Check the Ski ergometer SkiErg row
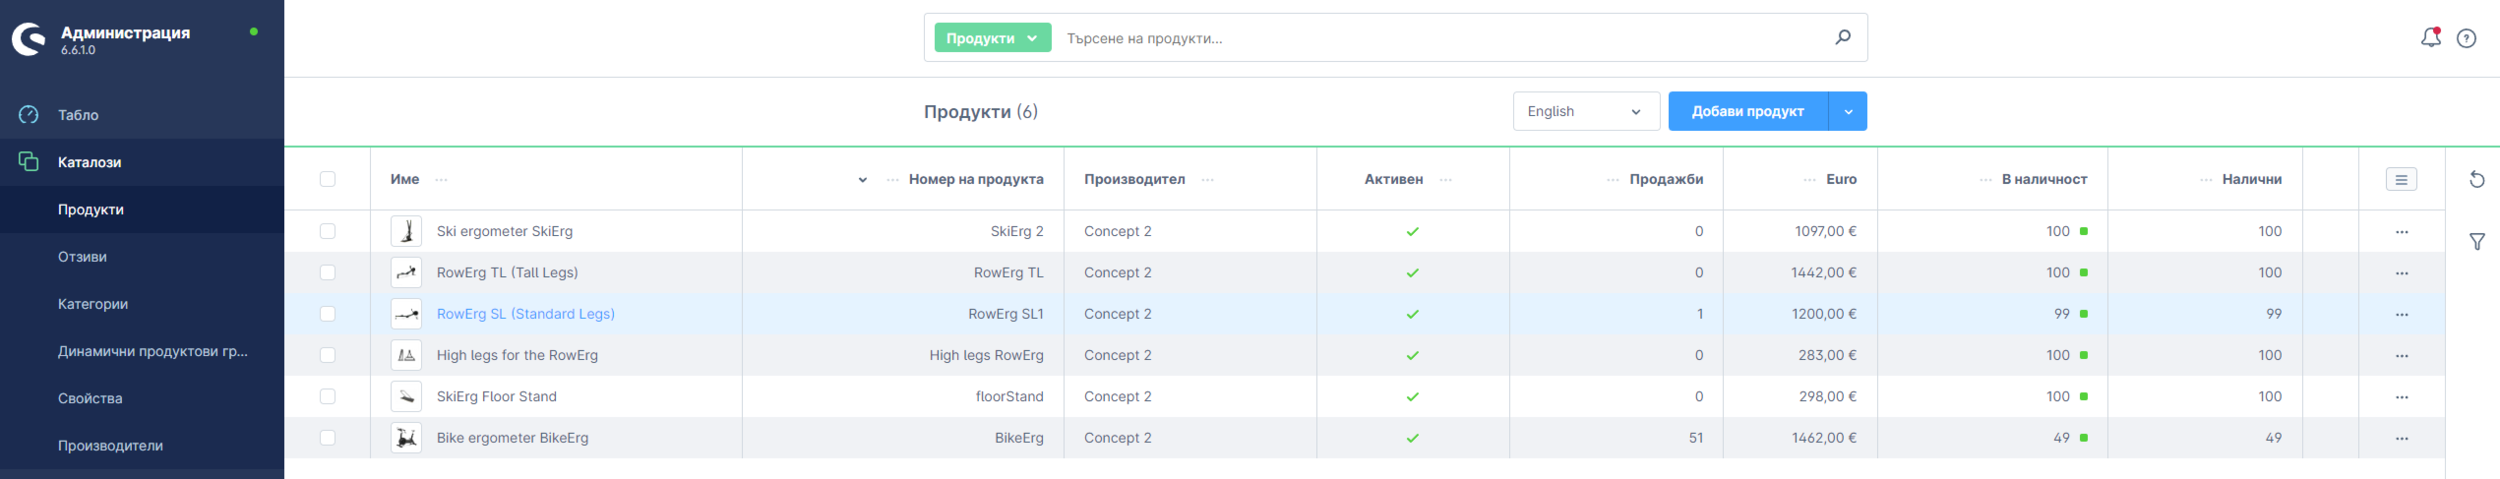2500x479 pixels. click(327, 231)
